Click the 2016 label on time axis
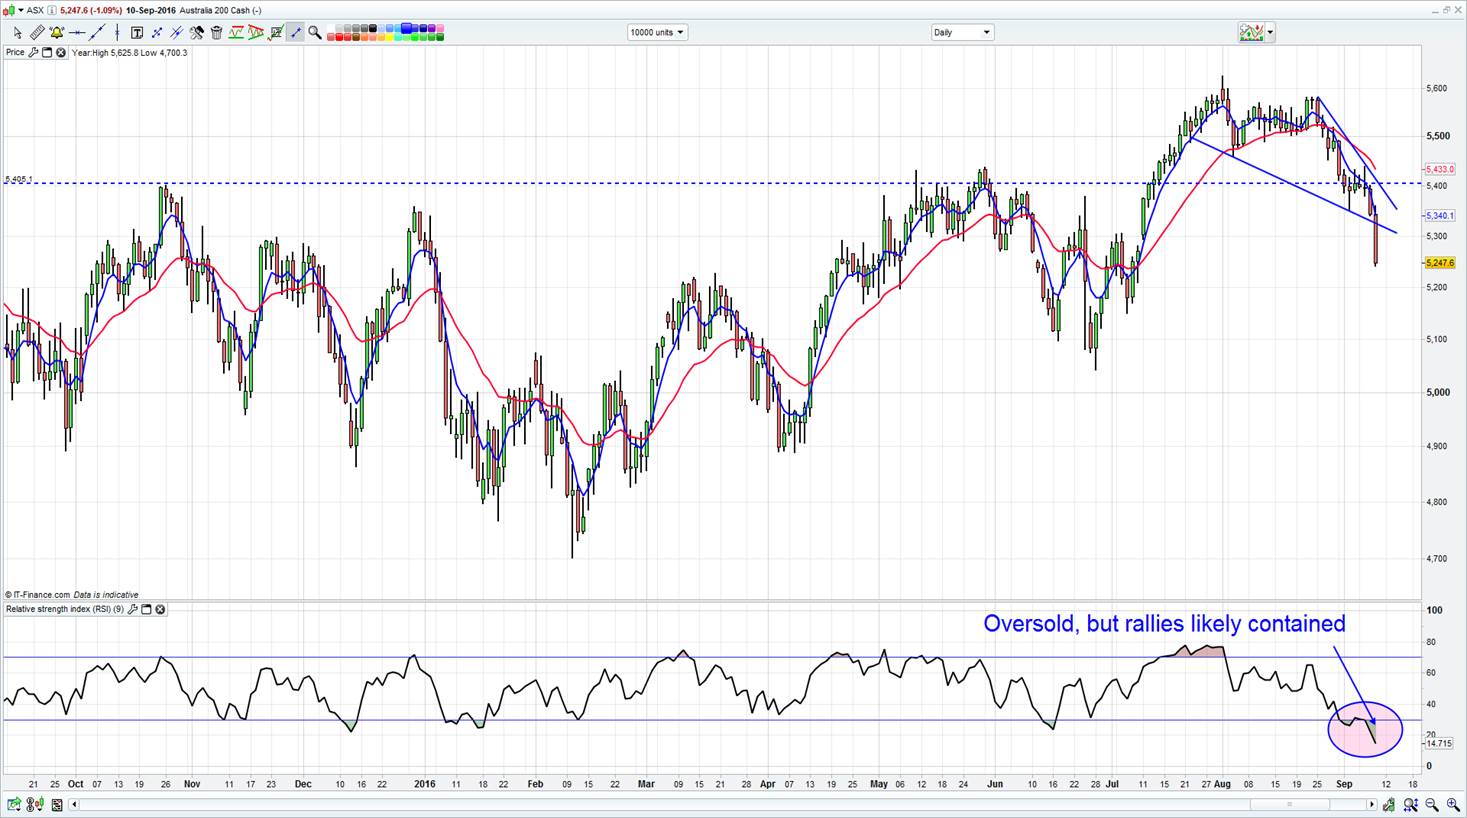 426,784
